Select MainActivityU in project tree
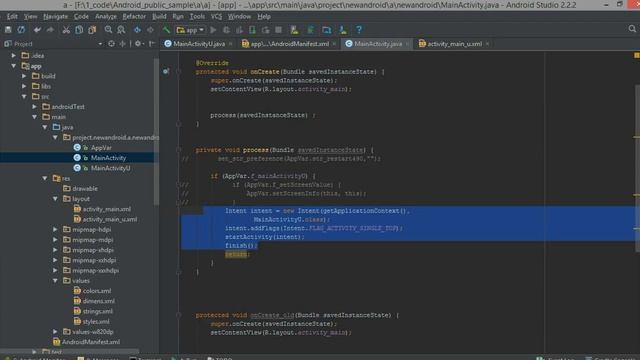Screen dimensions: 640x360 (110, 168)
